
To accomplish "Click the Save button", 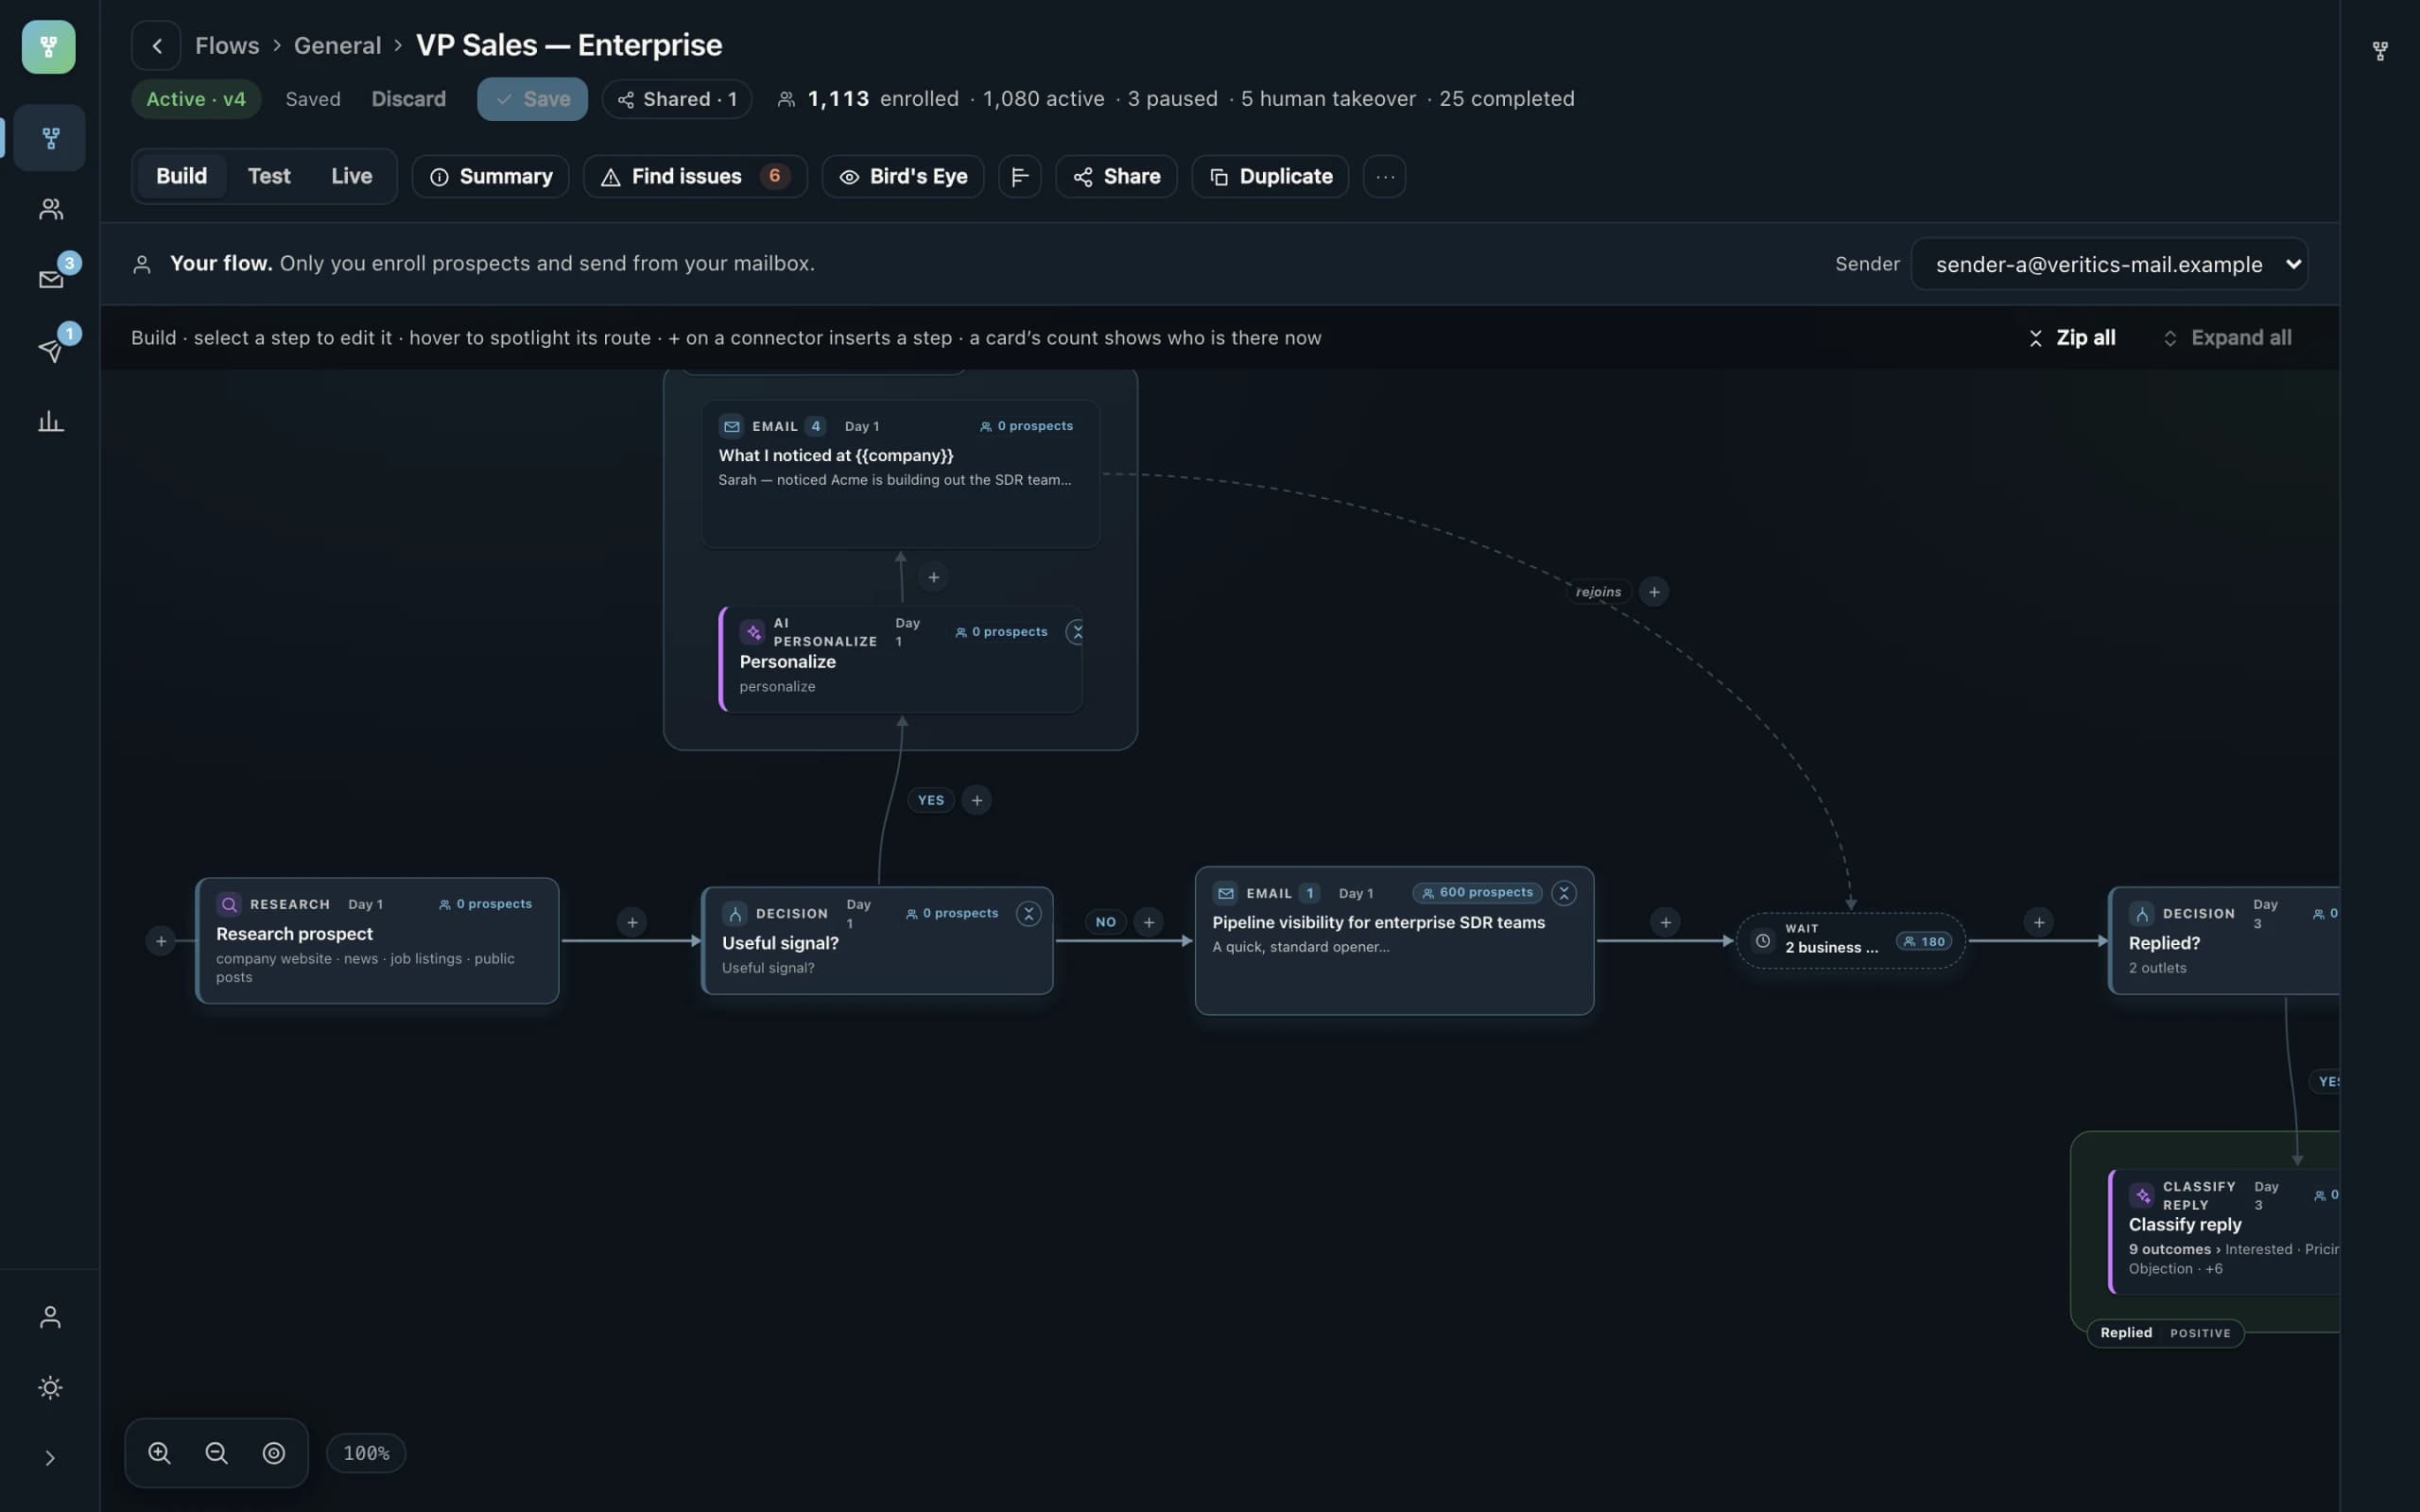I will [x=532, y=99].
